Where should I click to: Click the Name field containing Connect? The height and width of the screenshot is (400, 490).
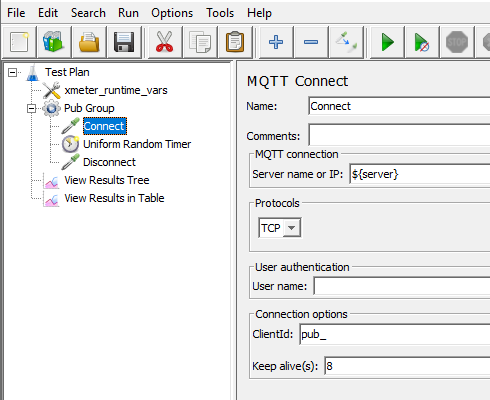point(399,106)
